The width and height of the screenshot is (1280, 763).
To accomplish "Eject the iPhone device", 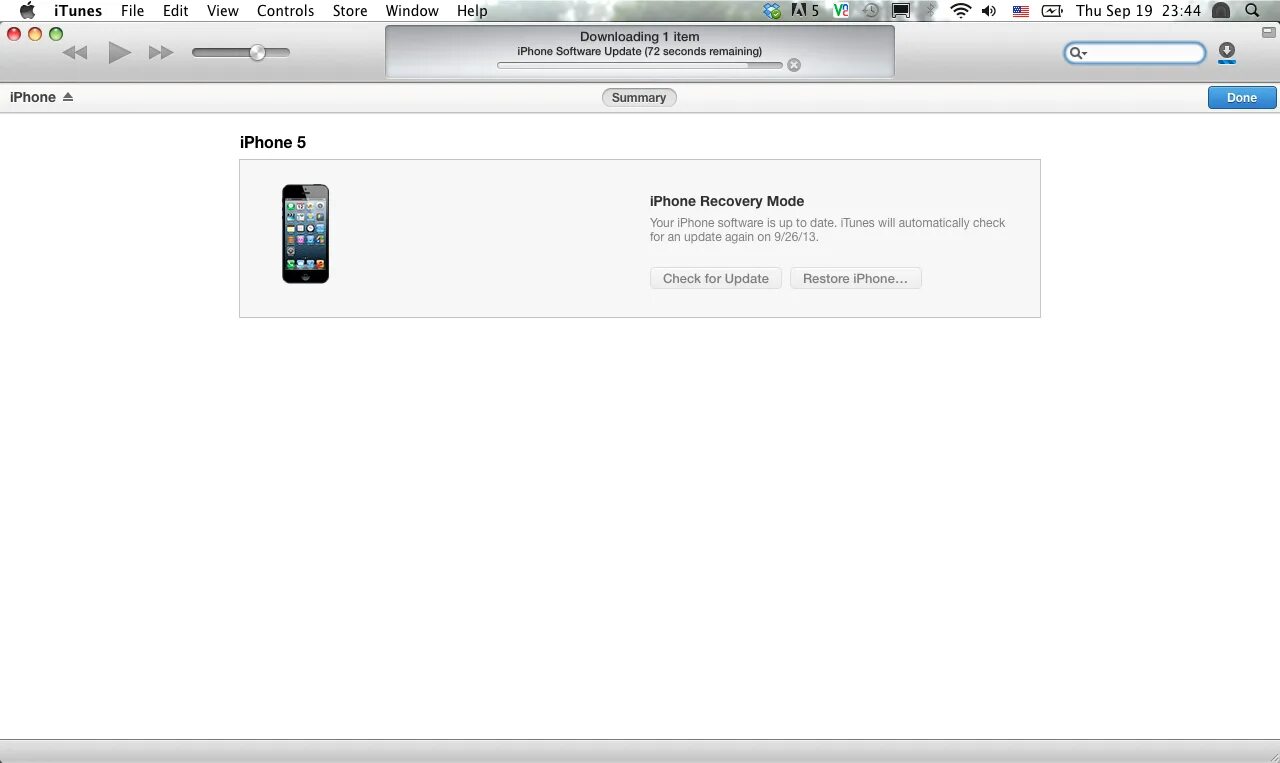I will click(68, 97).
